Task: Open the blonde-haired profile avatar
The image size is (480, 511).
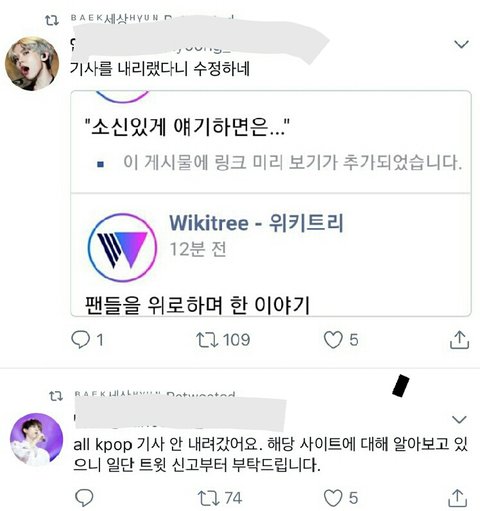Action: [32, 63]
